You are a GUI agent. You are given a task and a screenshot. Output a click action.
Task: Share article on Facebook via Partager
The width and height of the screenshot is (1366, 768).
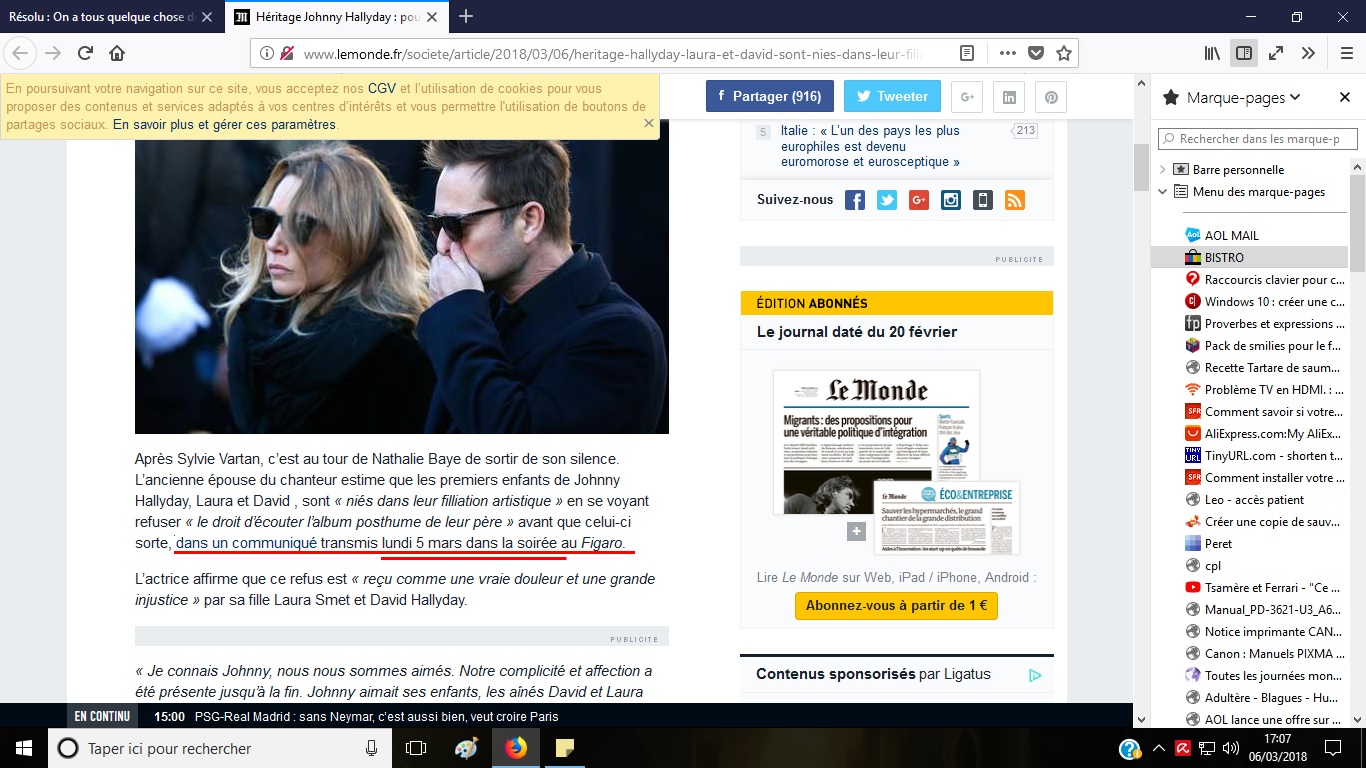coord(770,96)
